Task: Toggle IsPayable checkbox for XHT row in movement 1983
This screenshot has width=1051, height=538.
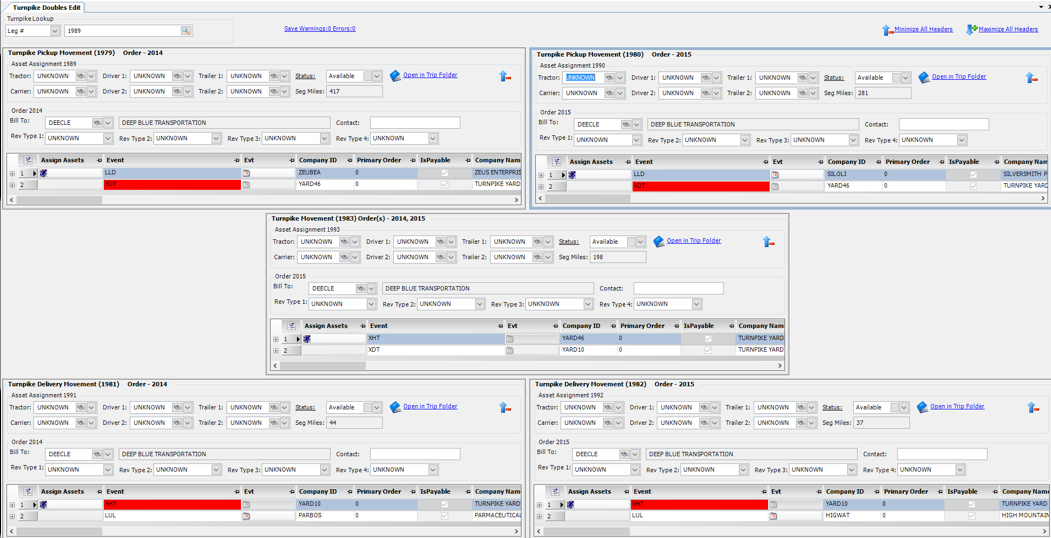Action: coord(708,339)
